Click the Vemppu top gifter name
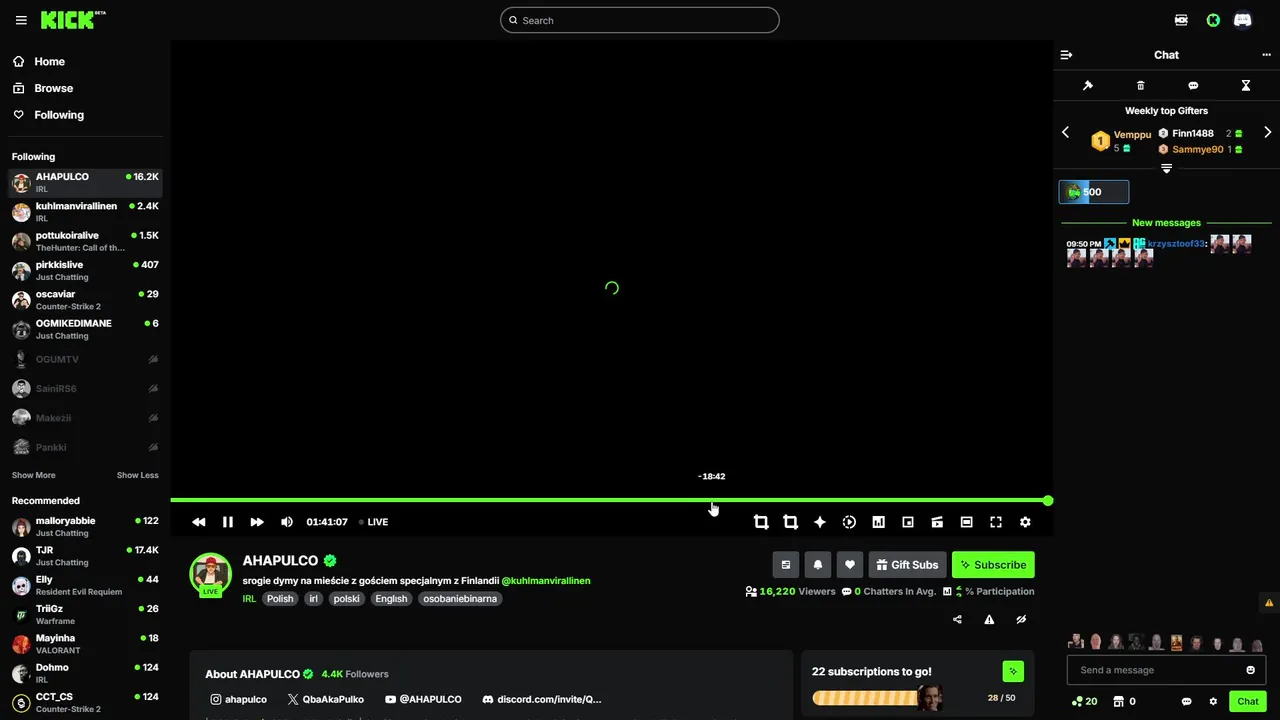 1132,134
